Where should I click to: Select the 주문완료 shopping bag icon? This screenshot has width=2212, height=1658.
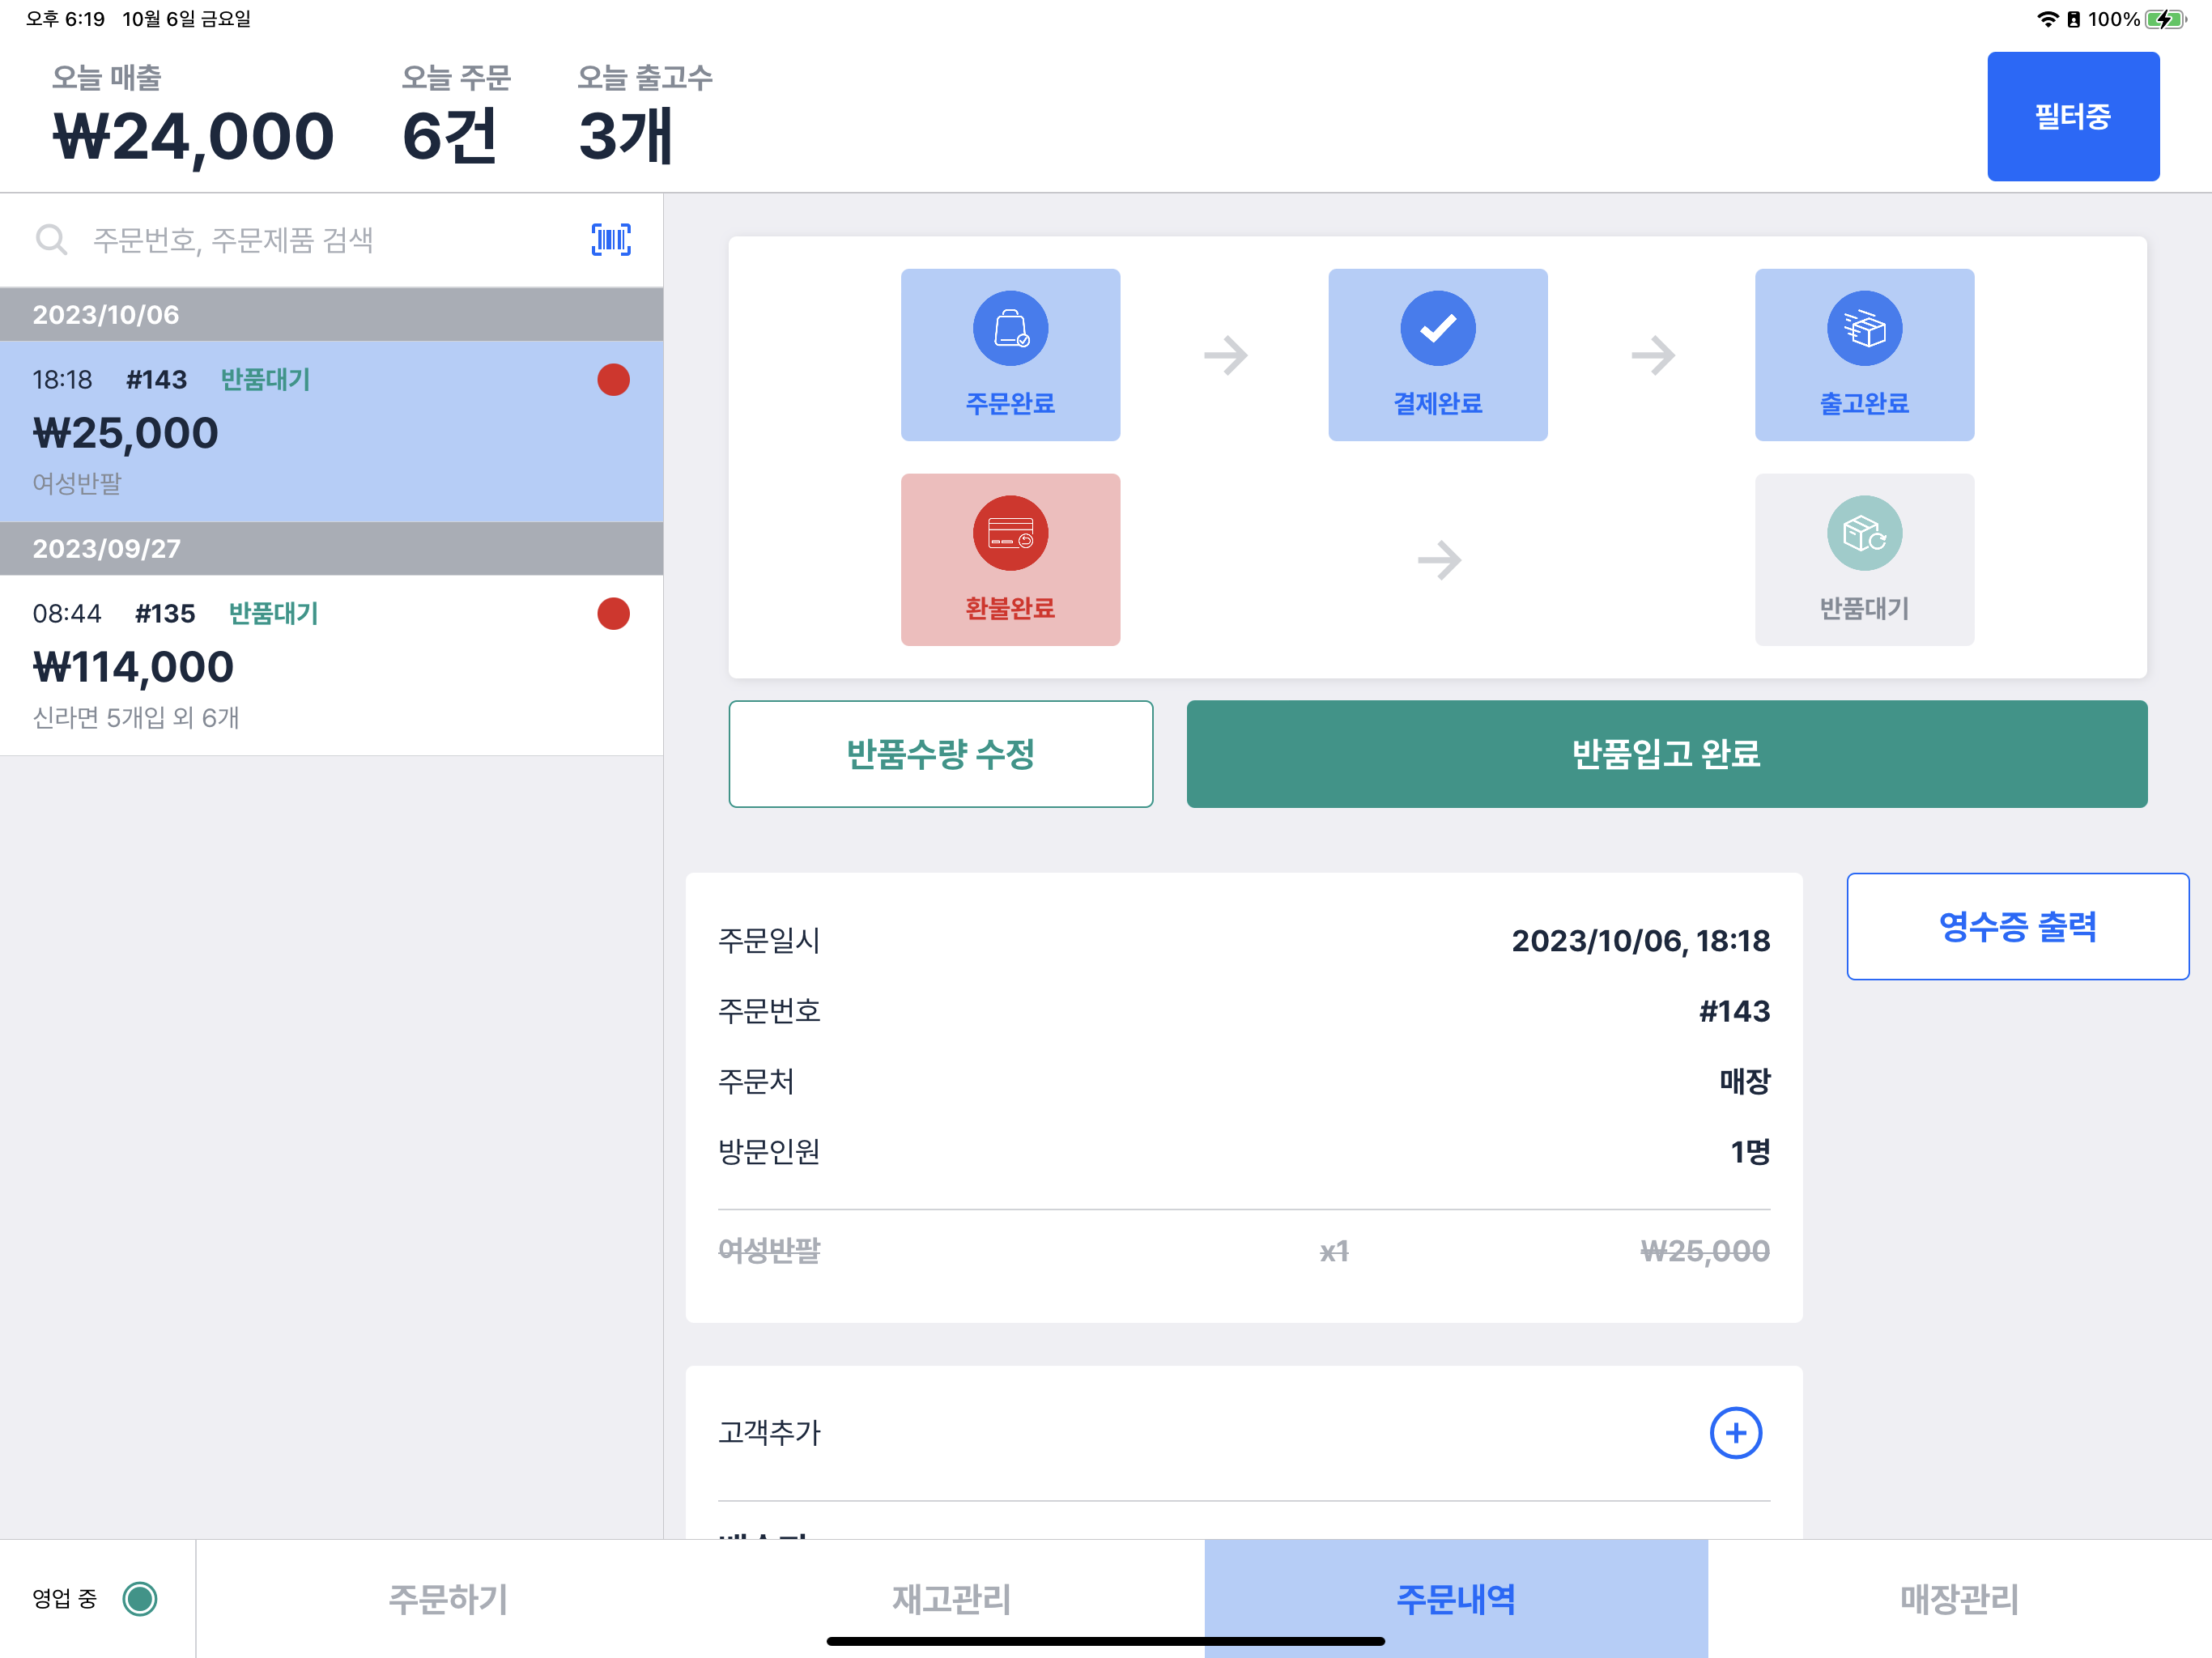click(1010, 329)
